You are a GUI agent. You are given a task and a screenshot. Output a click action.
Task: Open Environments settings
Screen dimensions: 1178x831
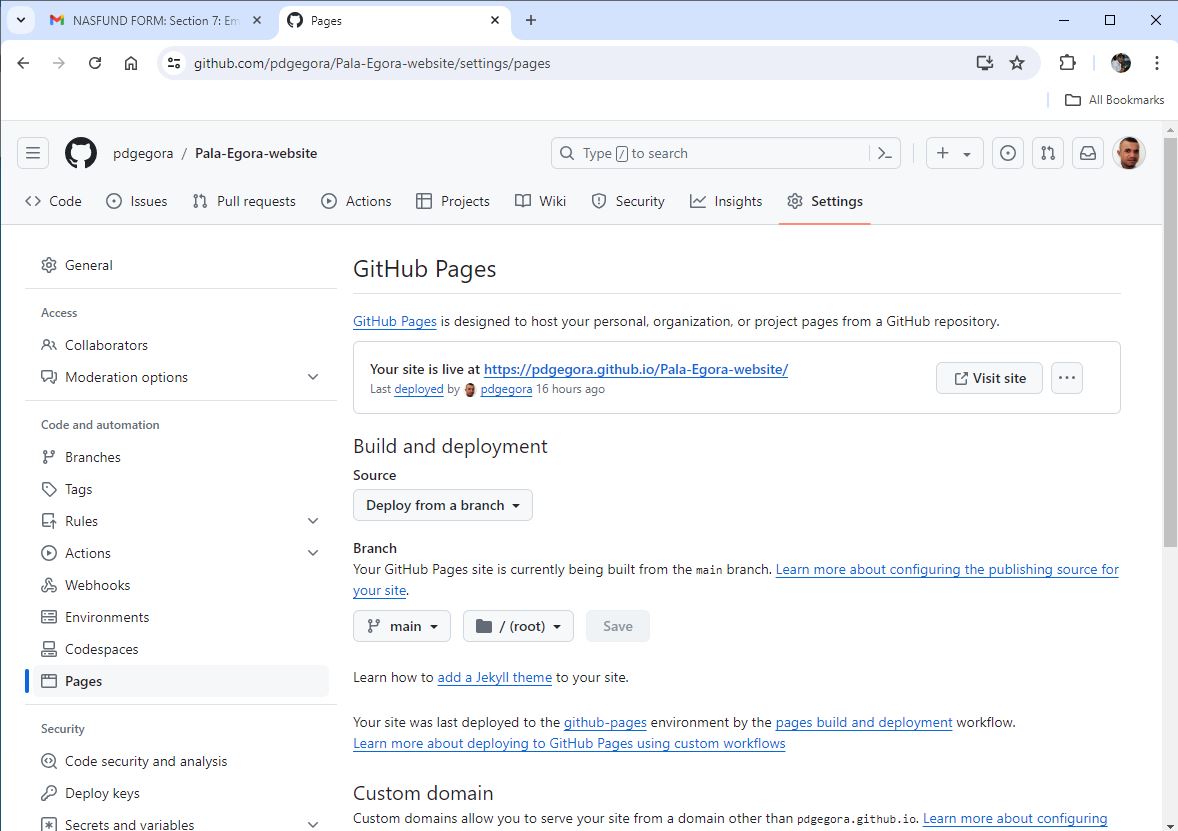pyautogui.click(x=181, y=617)
